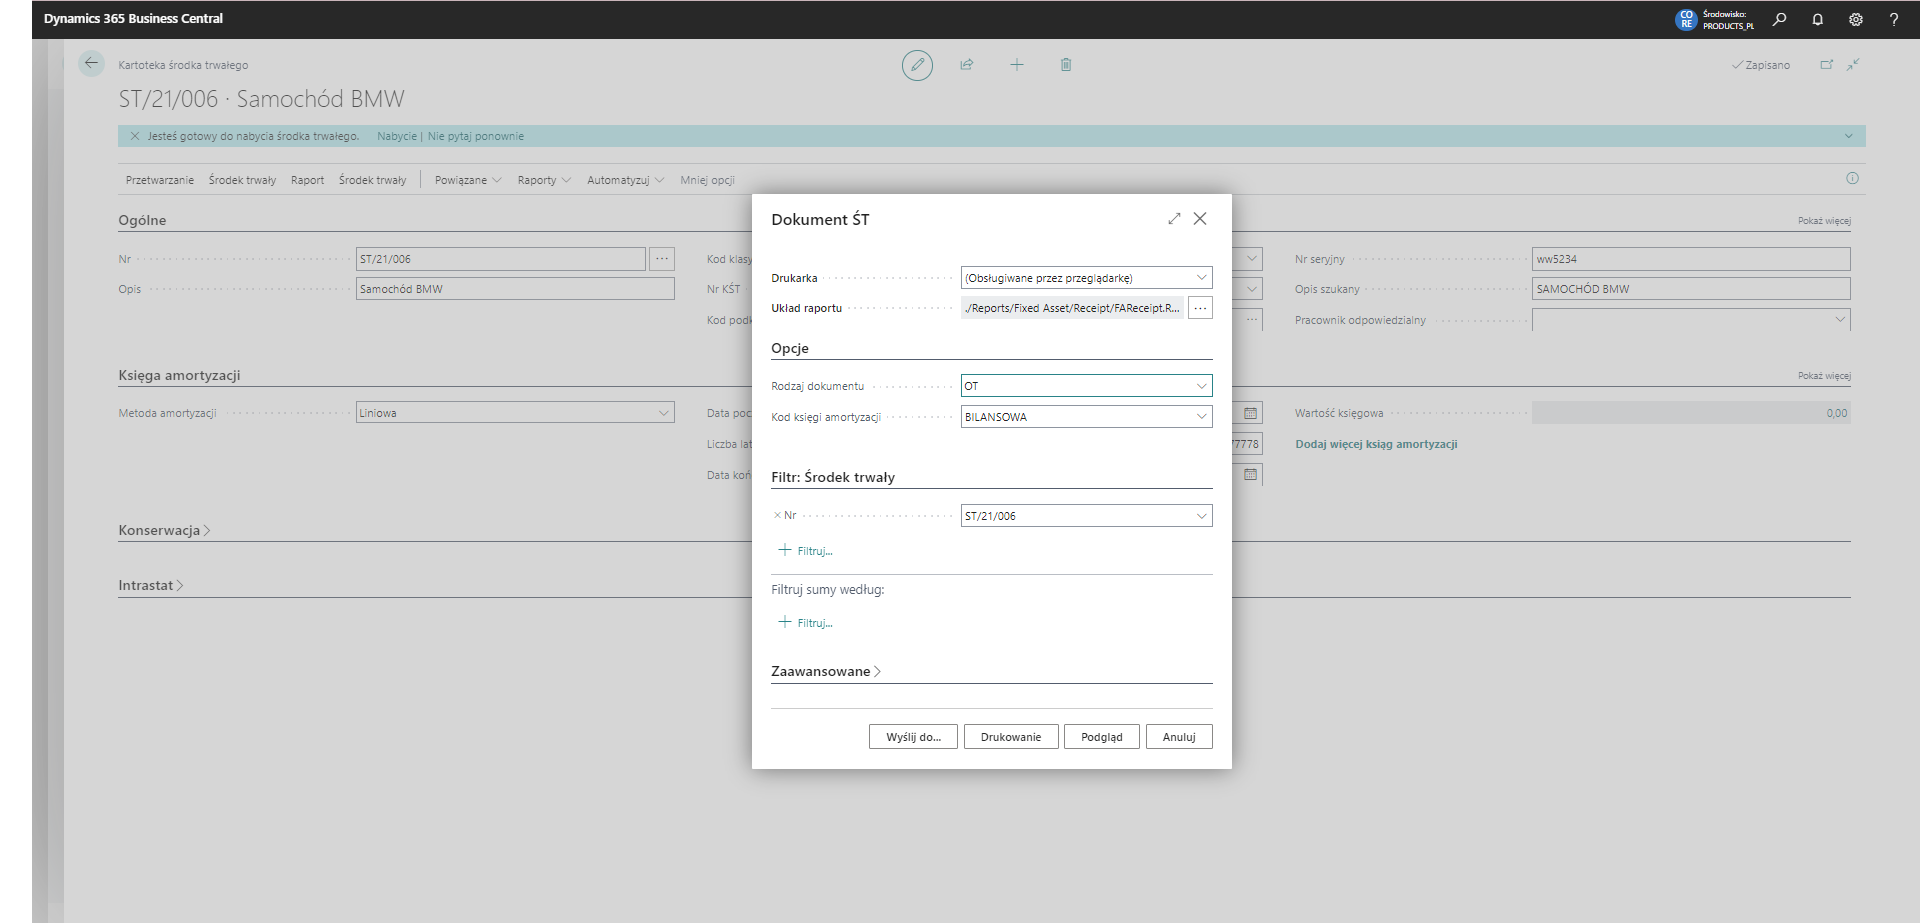Click Wyślij do... button
The image size is (1920, 923).
pos(913,737)
